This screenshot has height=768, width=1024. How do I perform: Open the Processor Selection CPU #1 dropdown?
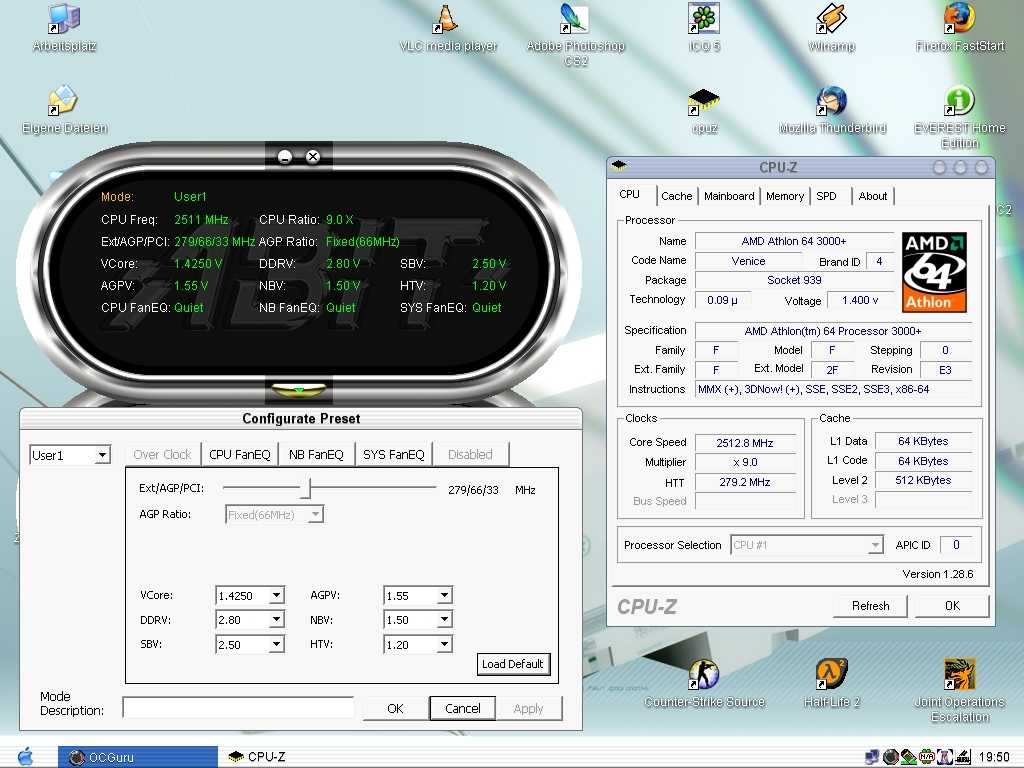[875, 545]
